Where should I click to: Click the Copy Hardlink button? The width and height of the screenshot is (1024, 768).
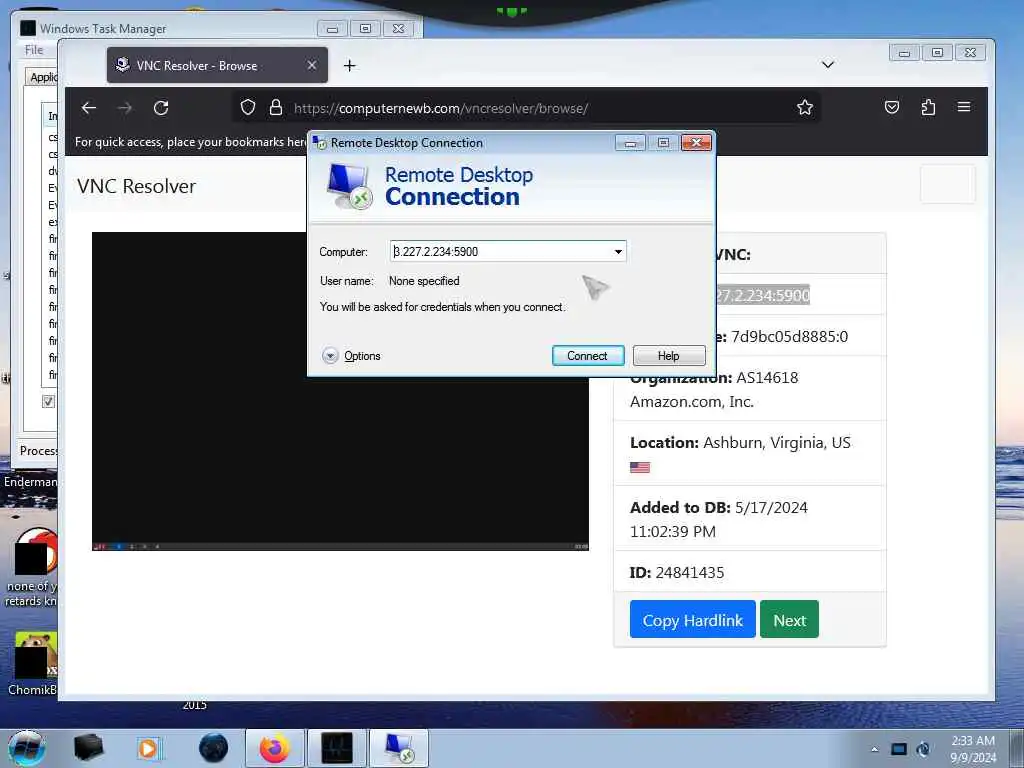point(692,620)
